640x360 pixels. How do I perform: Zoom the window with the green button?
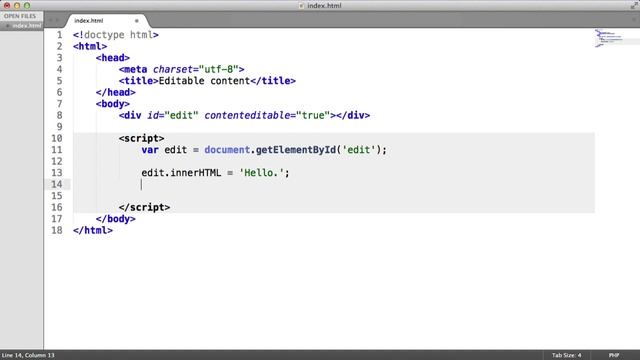[x=27, y=6]
